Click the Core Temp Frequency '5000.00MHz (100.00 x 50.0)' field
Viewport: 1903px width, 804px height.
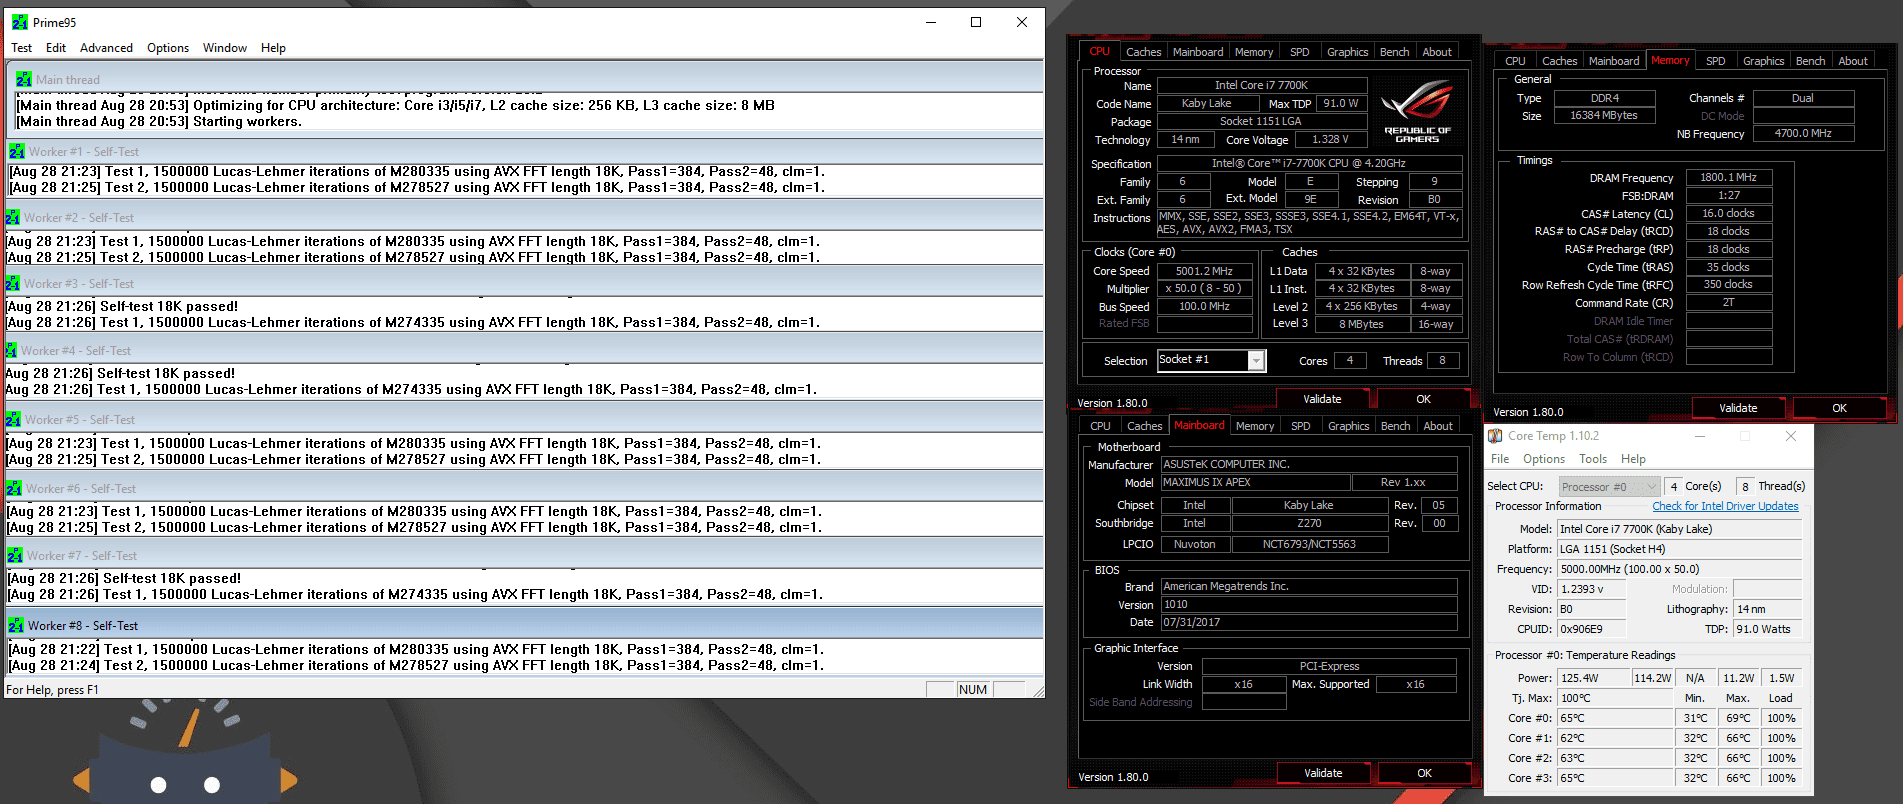tap(1679, 569)
